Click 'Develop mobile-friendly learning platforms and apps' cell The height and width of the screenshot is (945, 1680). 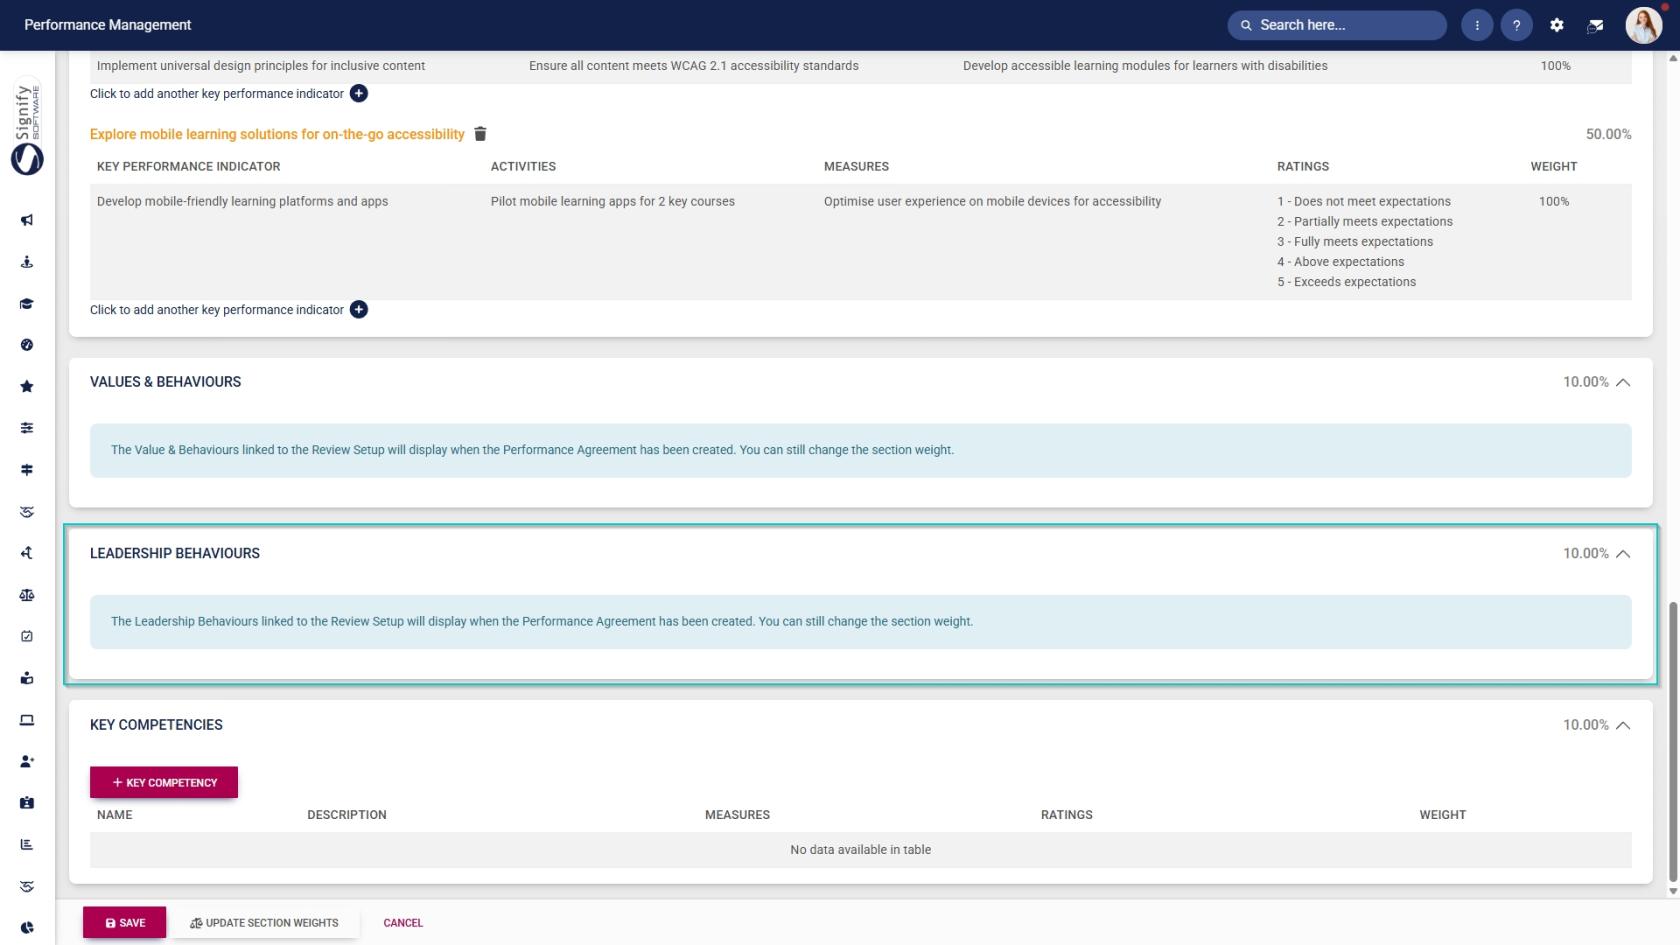click(x=242, y=201)
